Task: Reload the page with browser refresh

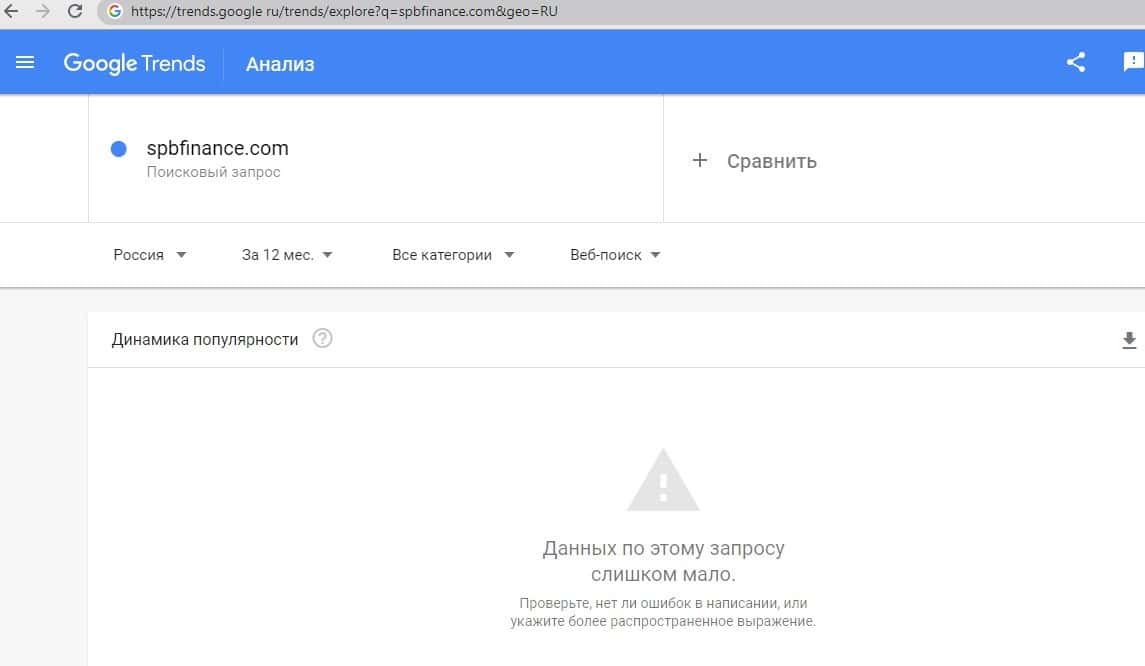Action: 74,12
